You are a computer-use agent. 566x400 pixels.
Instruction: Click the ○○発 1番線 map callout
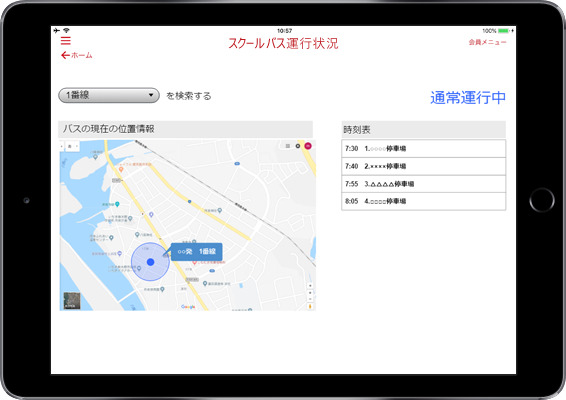point(196,252)
